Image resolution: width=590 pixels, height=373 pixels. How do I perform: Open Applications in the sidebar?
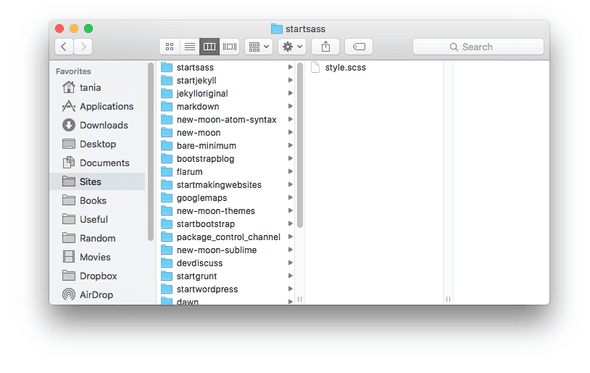point(97,106)
